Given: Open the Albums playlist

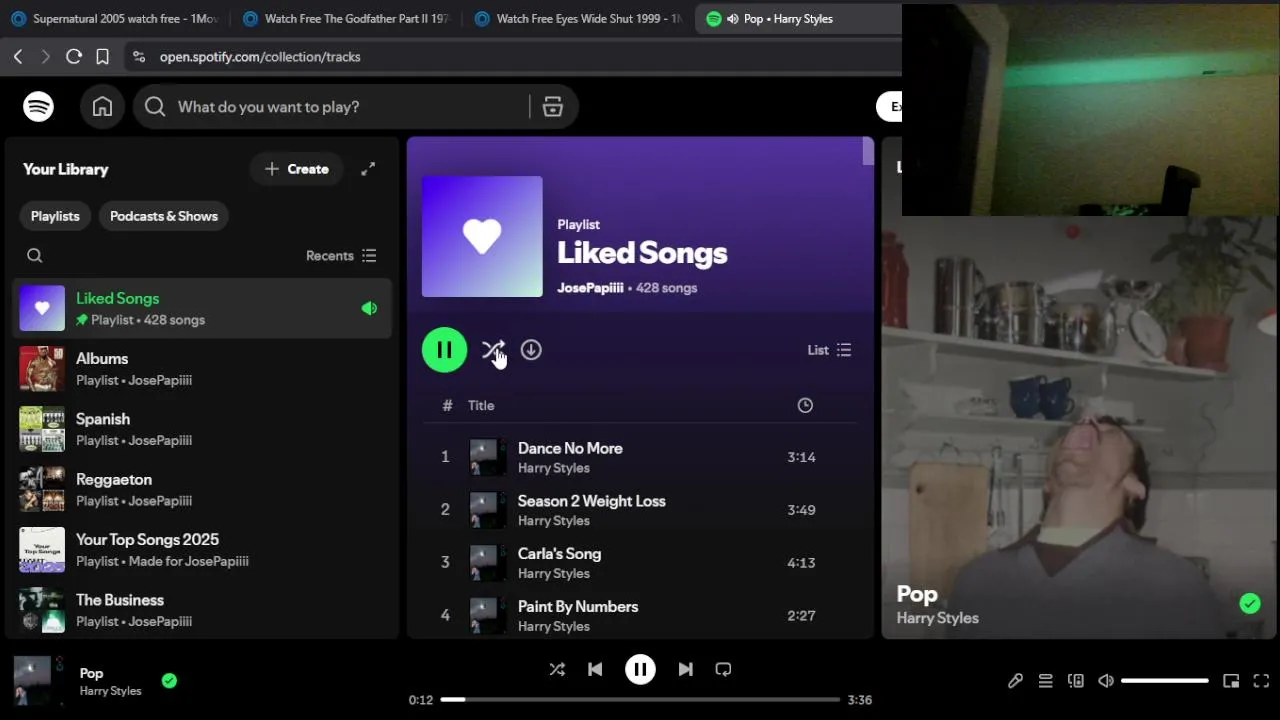Looking at the screenshot, I should pos(202,369).
